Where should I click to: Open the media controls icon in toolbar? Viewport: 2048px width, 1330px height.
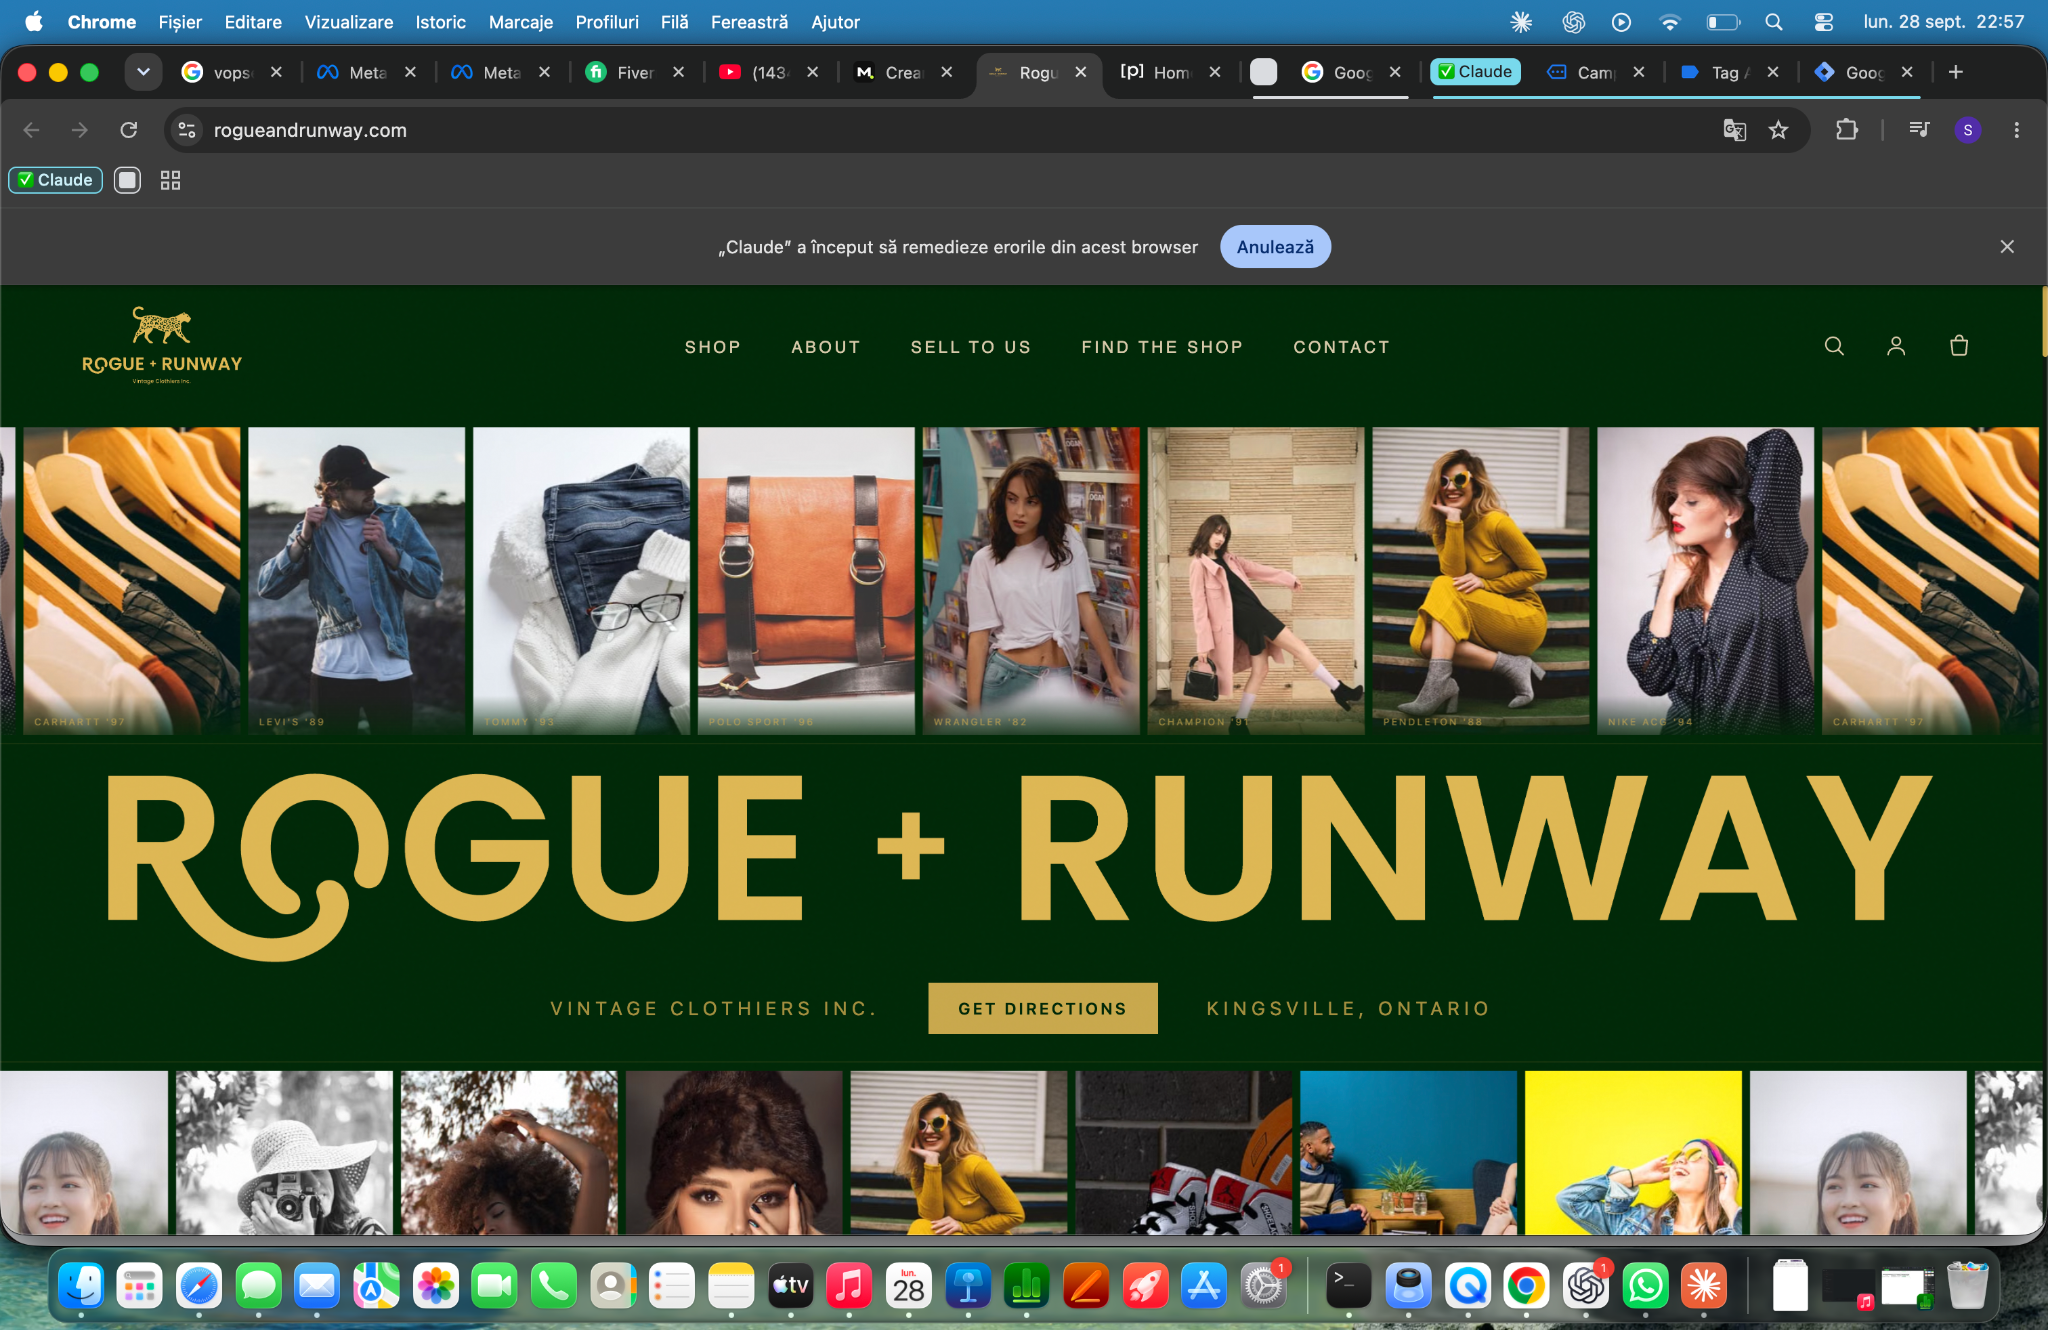coord(1918,130)
